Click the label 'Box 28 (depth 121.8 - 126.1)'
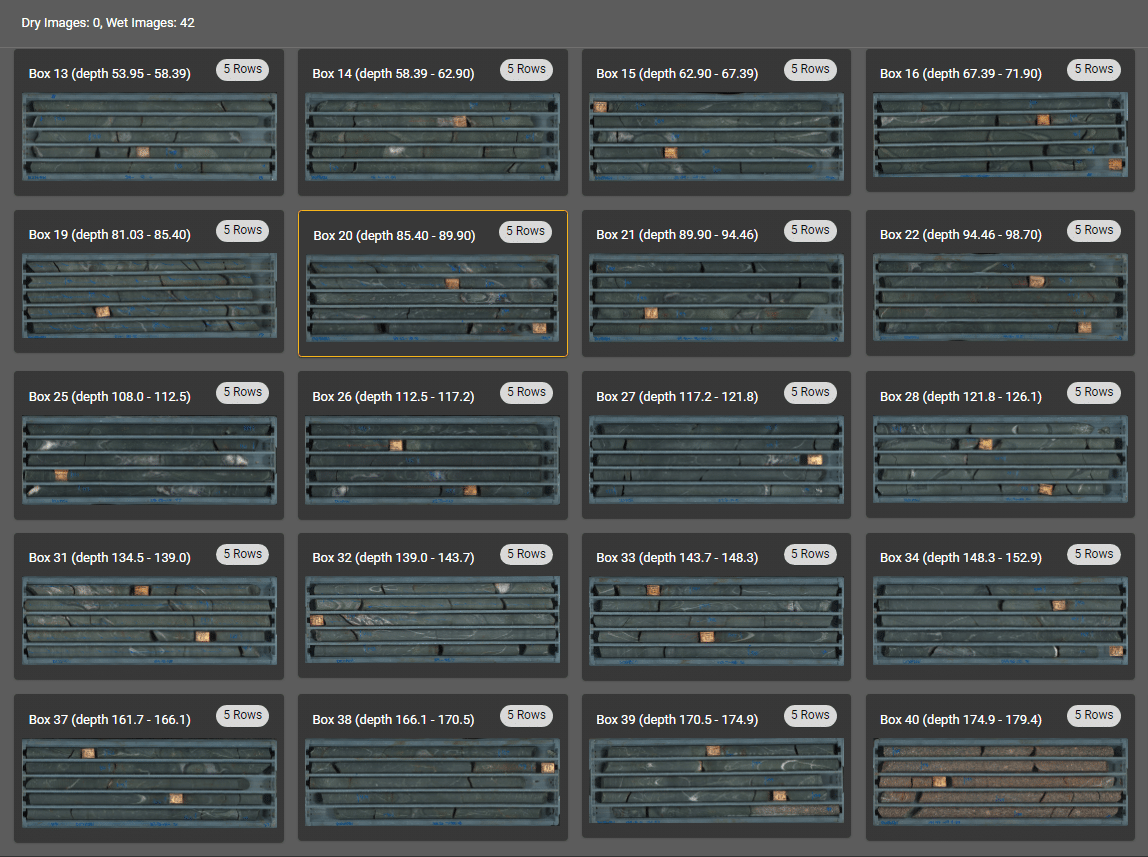Screen dimensions: 1148x857 coord(961,397)
